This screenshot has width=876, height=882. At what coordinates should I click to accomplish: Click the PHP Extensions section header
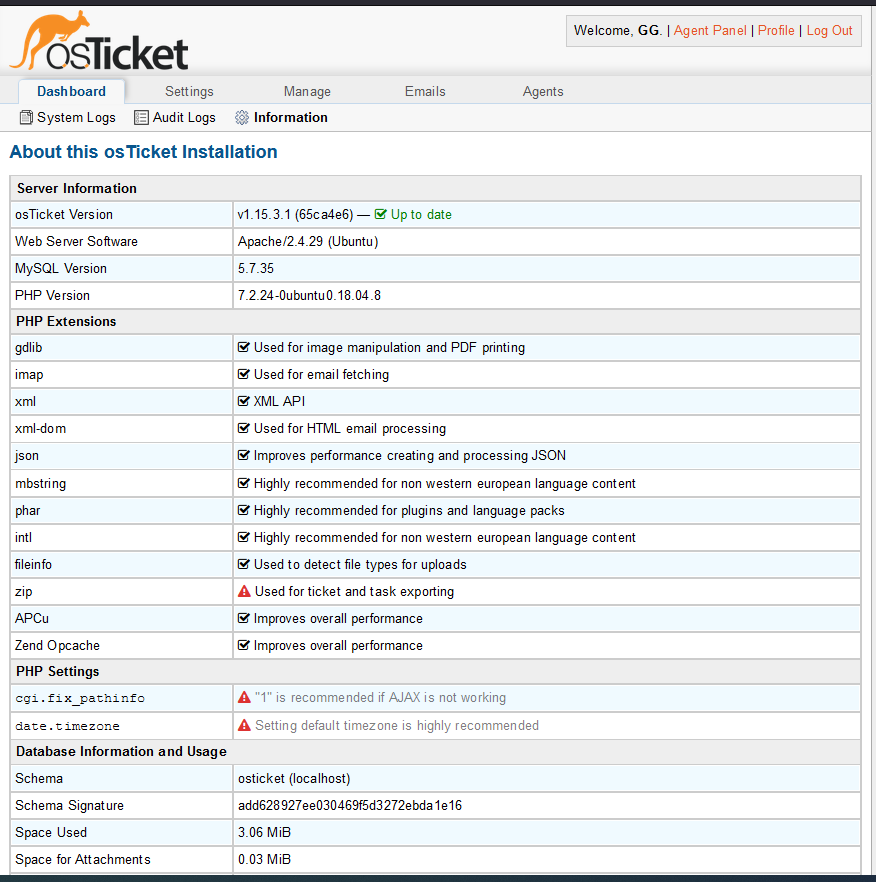tap(66, 321)
